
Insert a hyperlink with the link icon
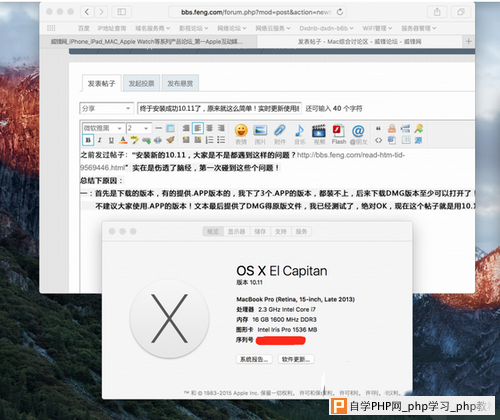click(146, 140)
